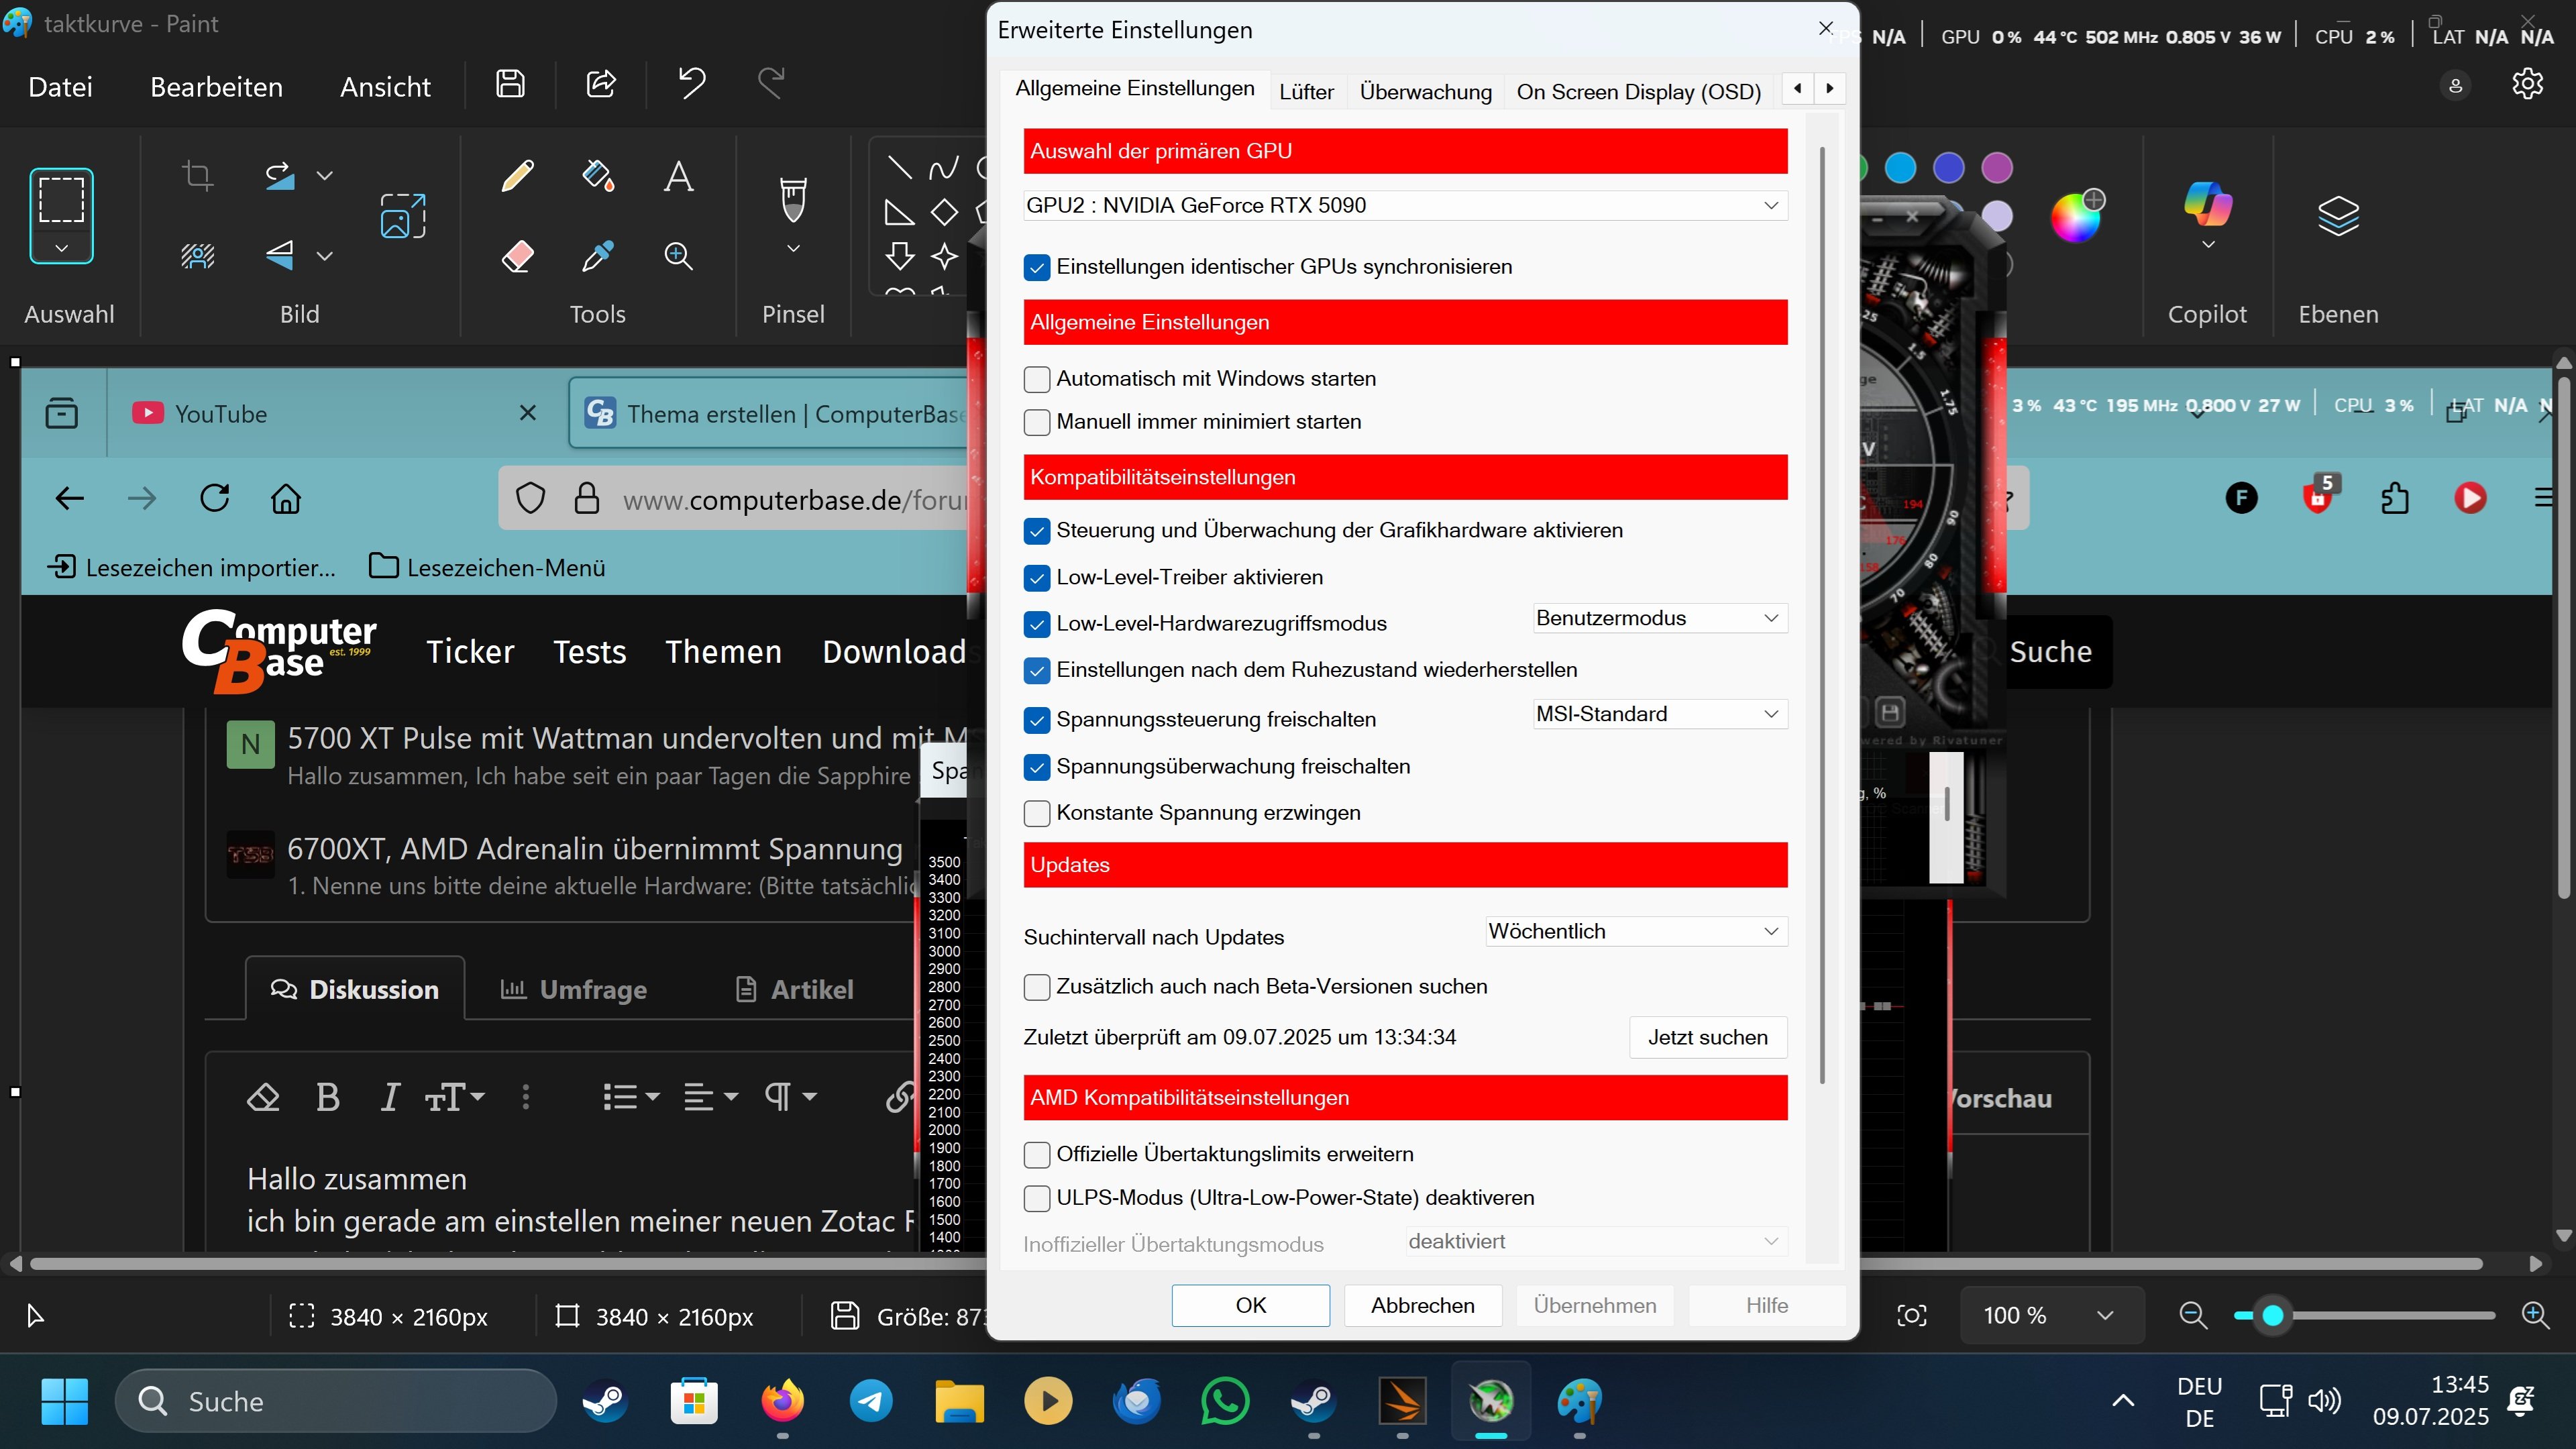2576x1449 pixels.
Task: Enable Automatisch mit Windows starten
Action: click(x=1037, y=379)
